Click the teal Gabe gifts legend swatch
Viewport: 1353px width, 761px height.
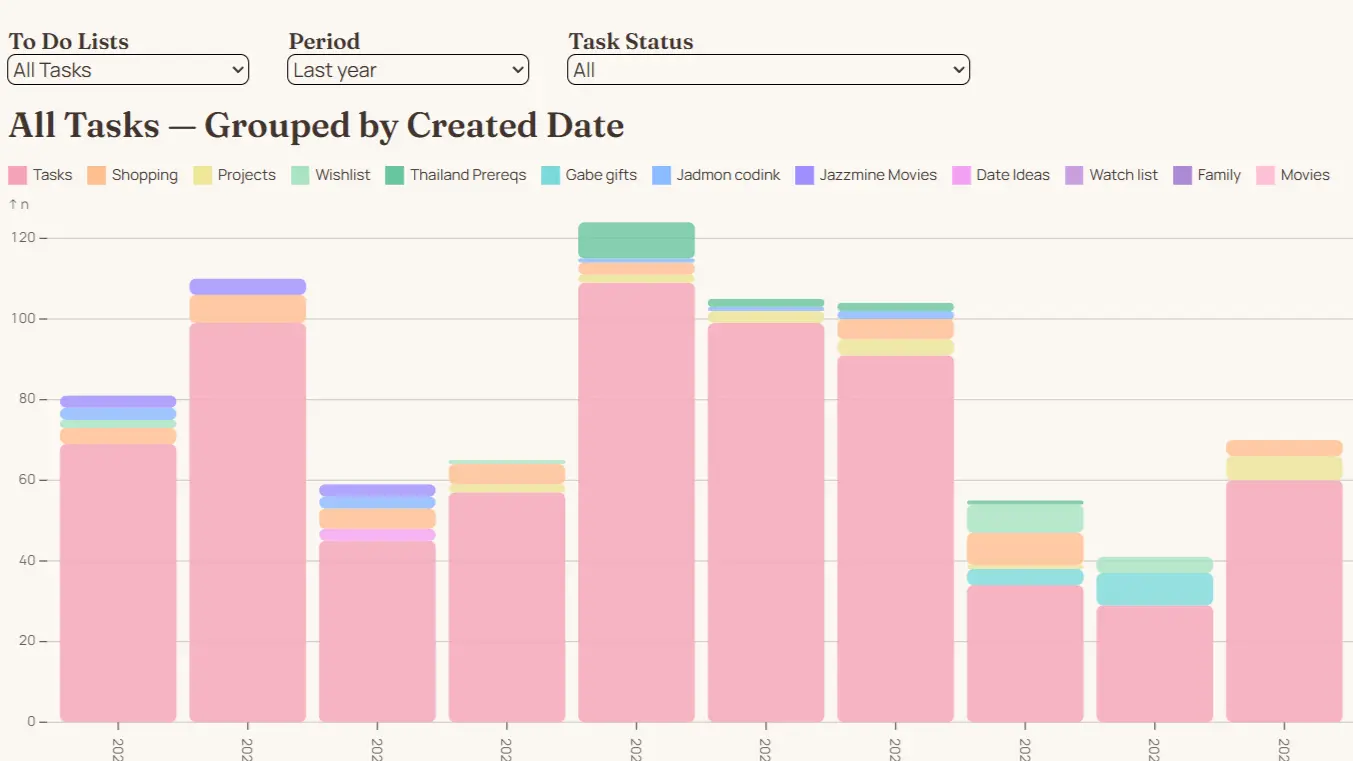tap(550, 175)
